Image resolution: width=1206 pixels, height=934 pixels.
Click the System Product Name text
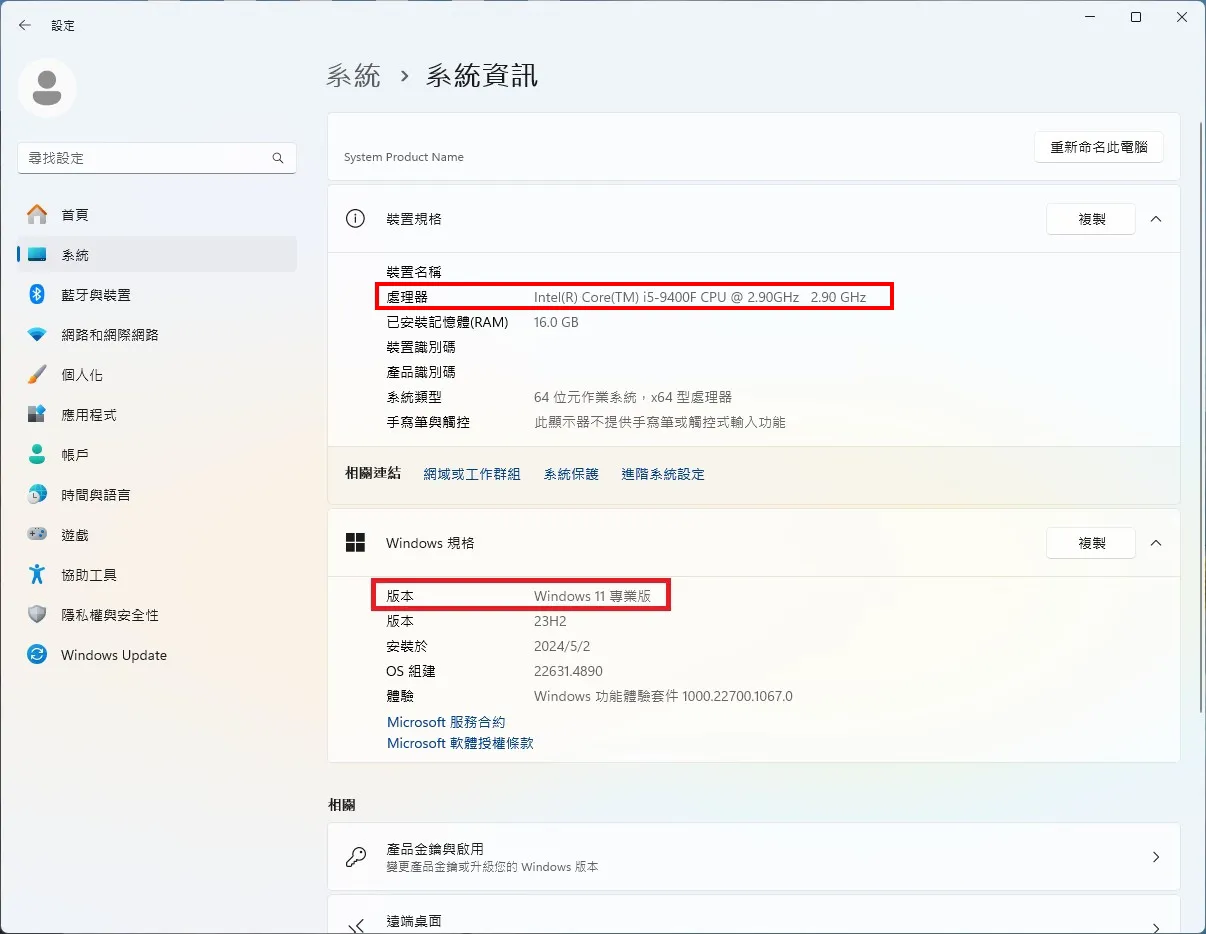click(x=404, y=157)
